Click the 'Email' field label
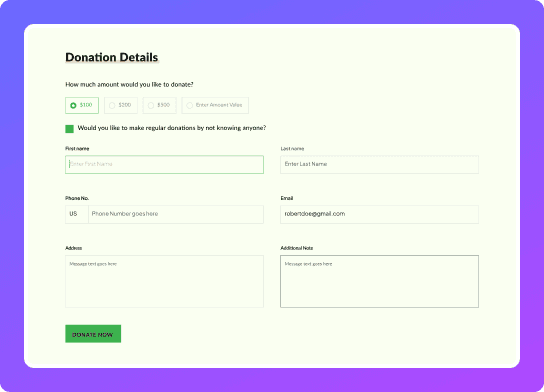The image size is (544, 392). click(287, 198)
